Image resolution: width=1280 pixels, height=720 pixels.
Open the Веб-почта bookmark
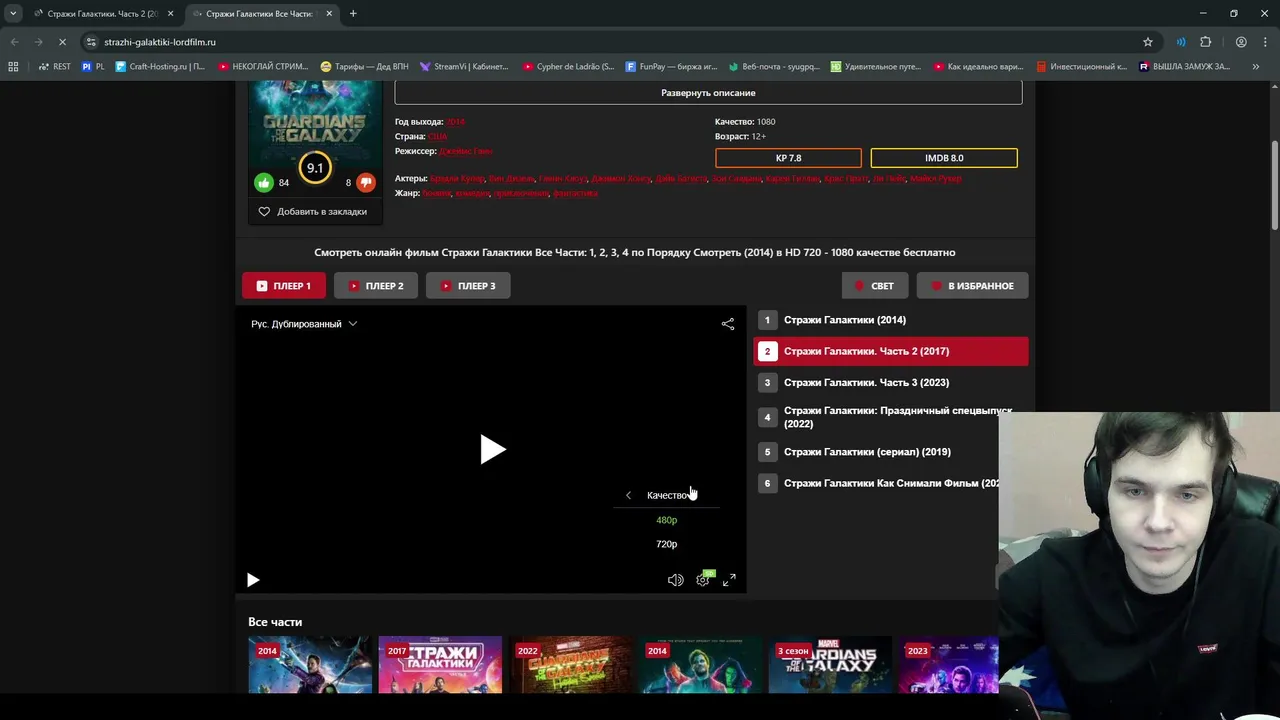pyautogui.click(x=774, y=67)
